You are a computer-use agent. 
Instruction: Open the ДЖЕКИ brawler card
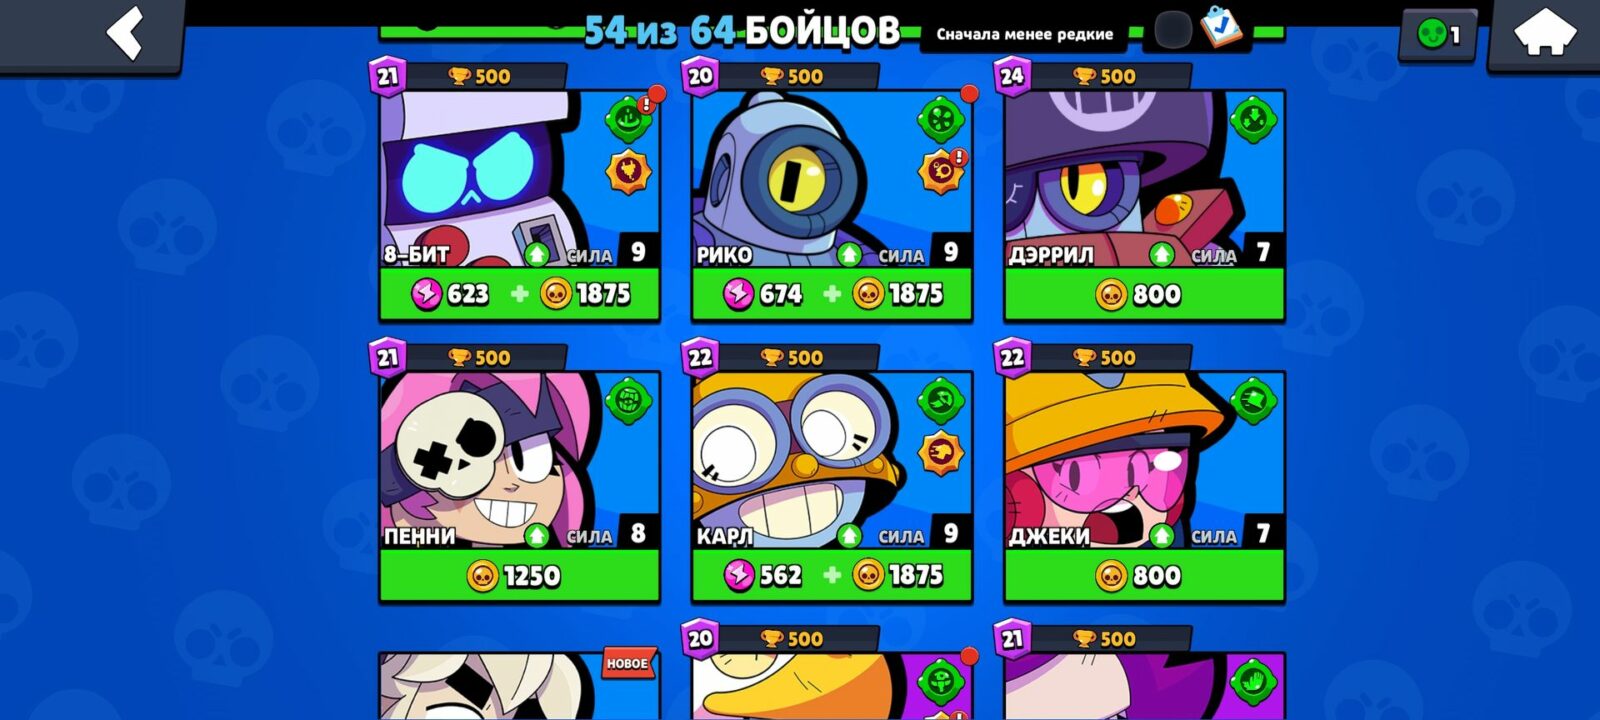[1144, 461]
